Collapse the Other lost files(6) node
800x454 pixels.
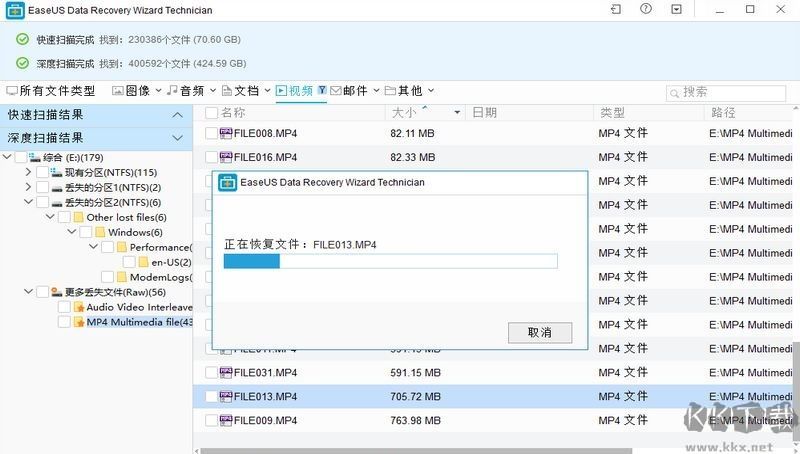click(50, 216)
